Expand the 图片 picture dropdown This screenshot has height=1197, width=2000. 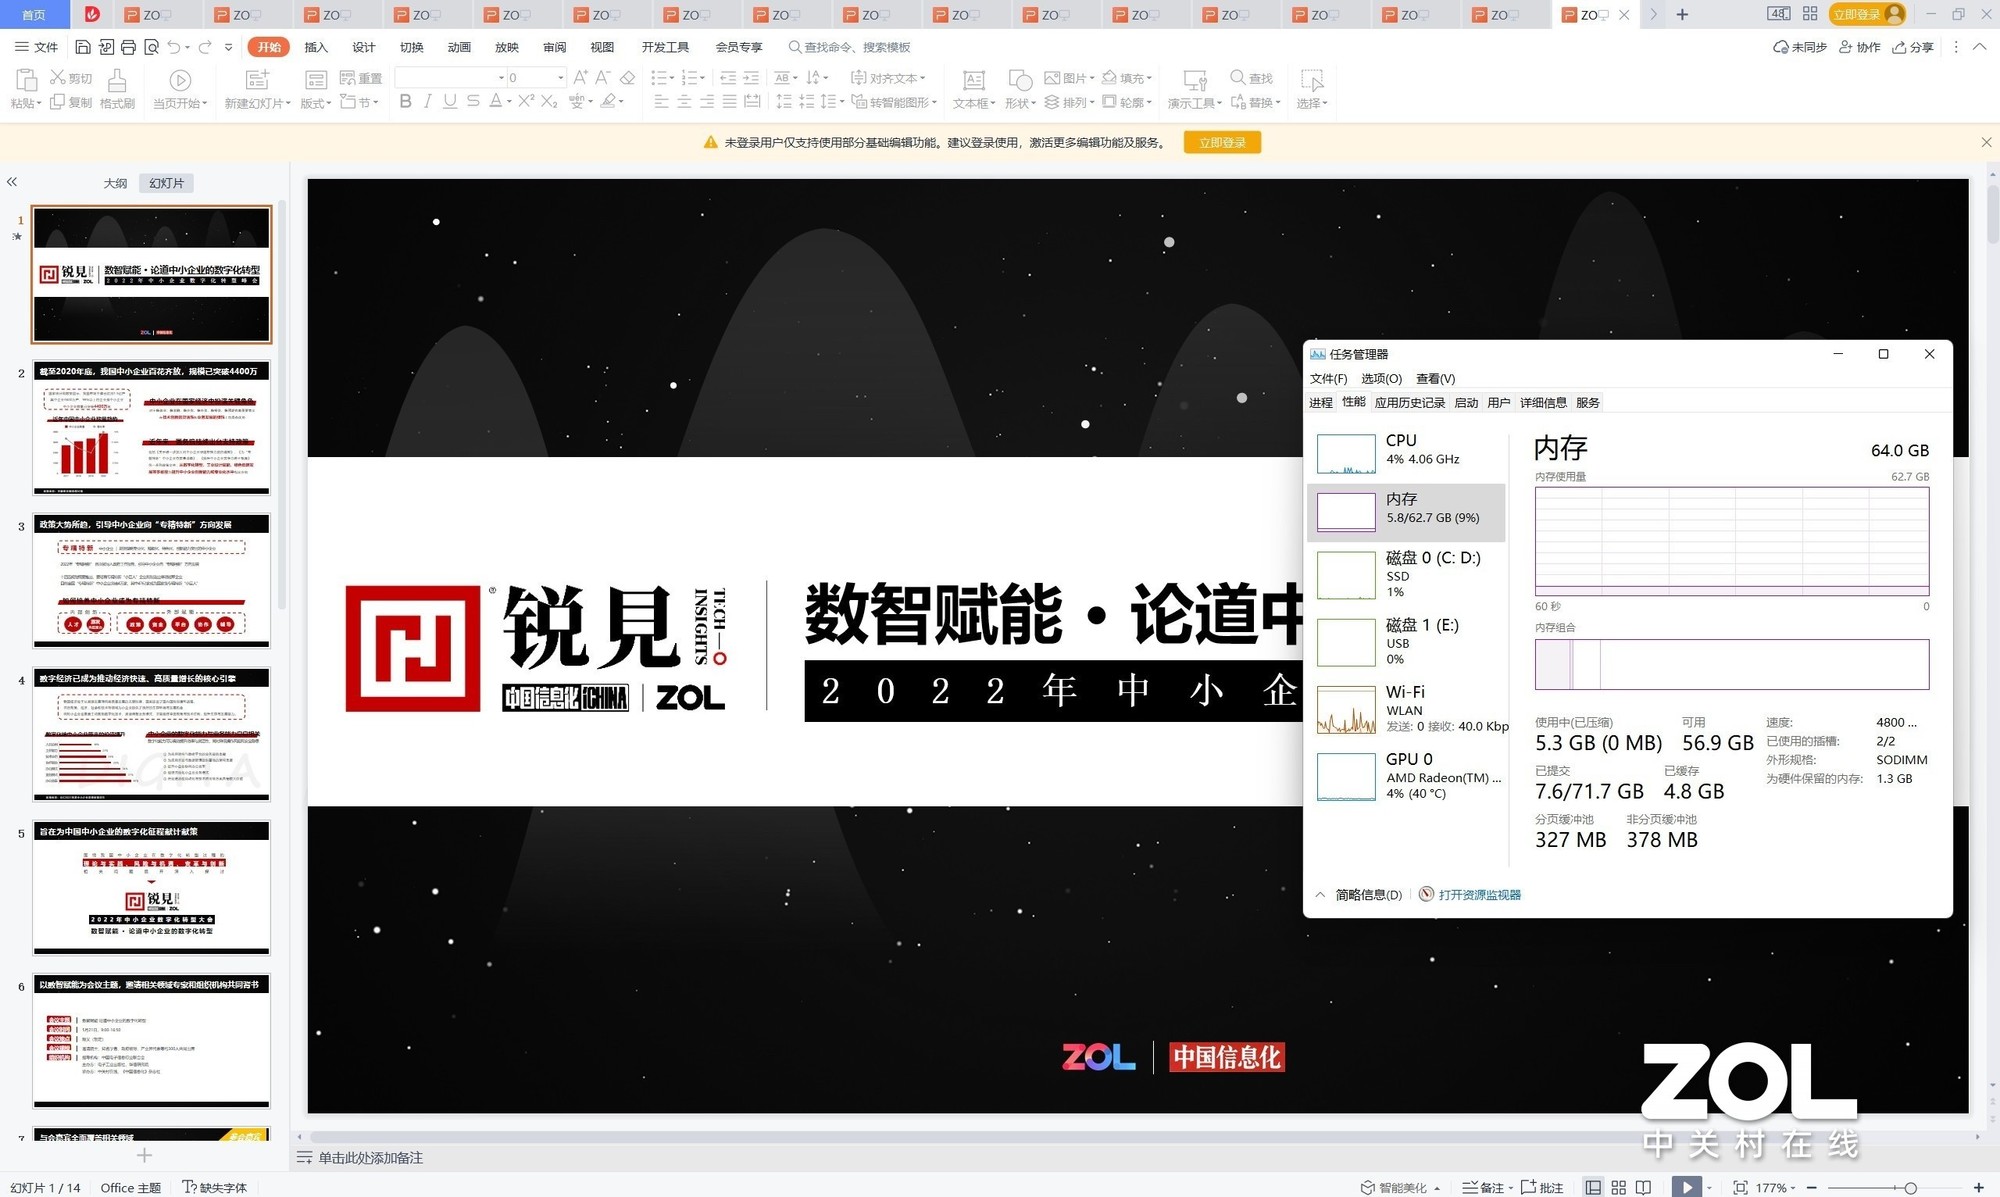tap(1073, 77)
